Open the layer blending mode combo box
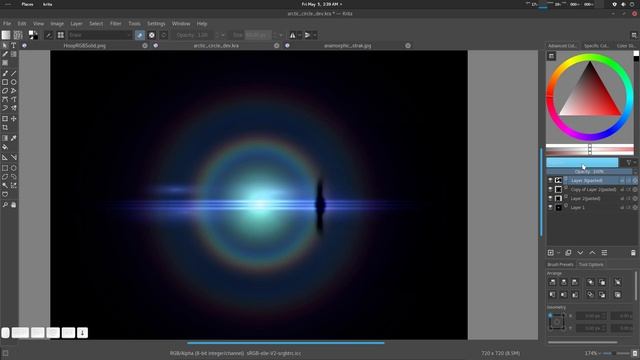 click(582, 163)
